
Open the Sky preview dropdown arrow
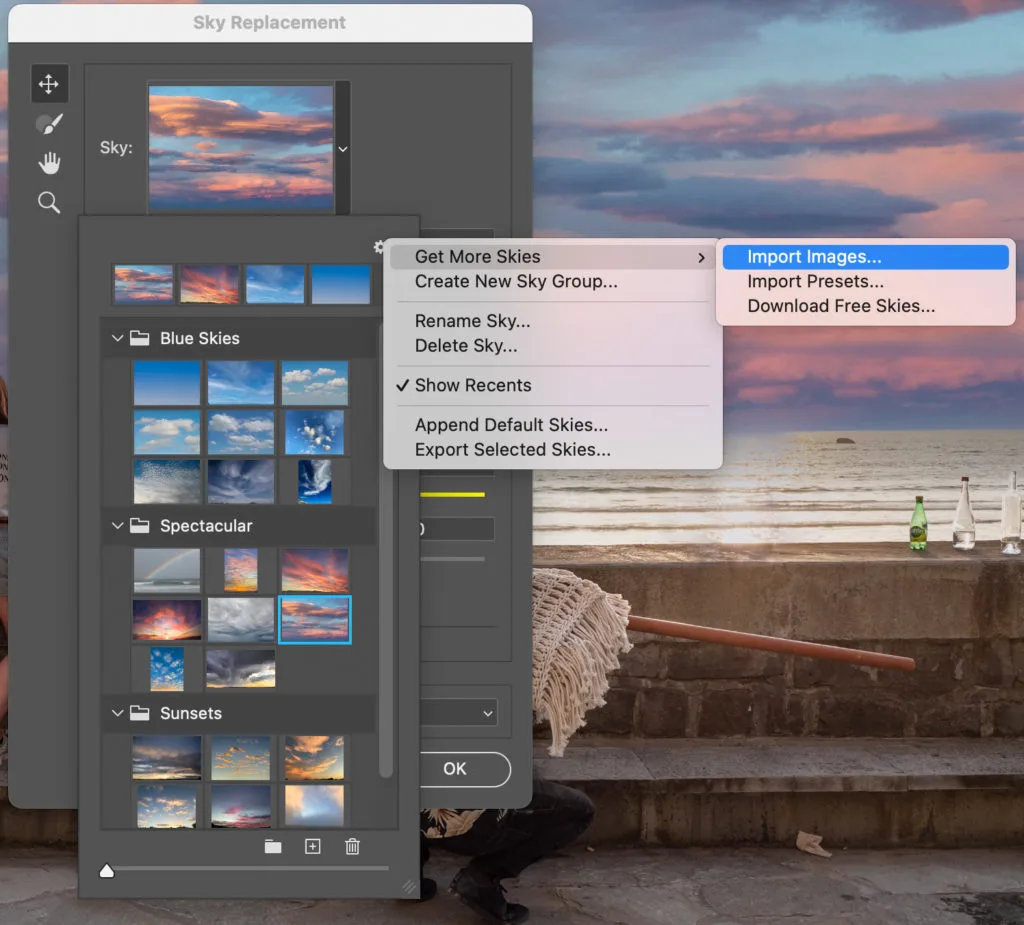point(343,149)
